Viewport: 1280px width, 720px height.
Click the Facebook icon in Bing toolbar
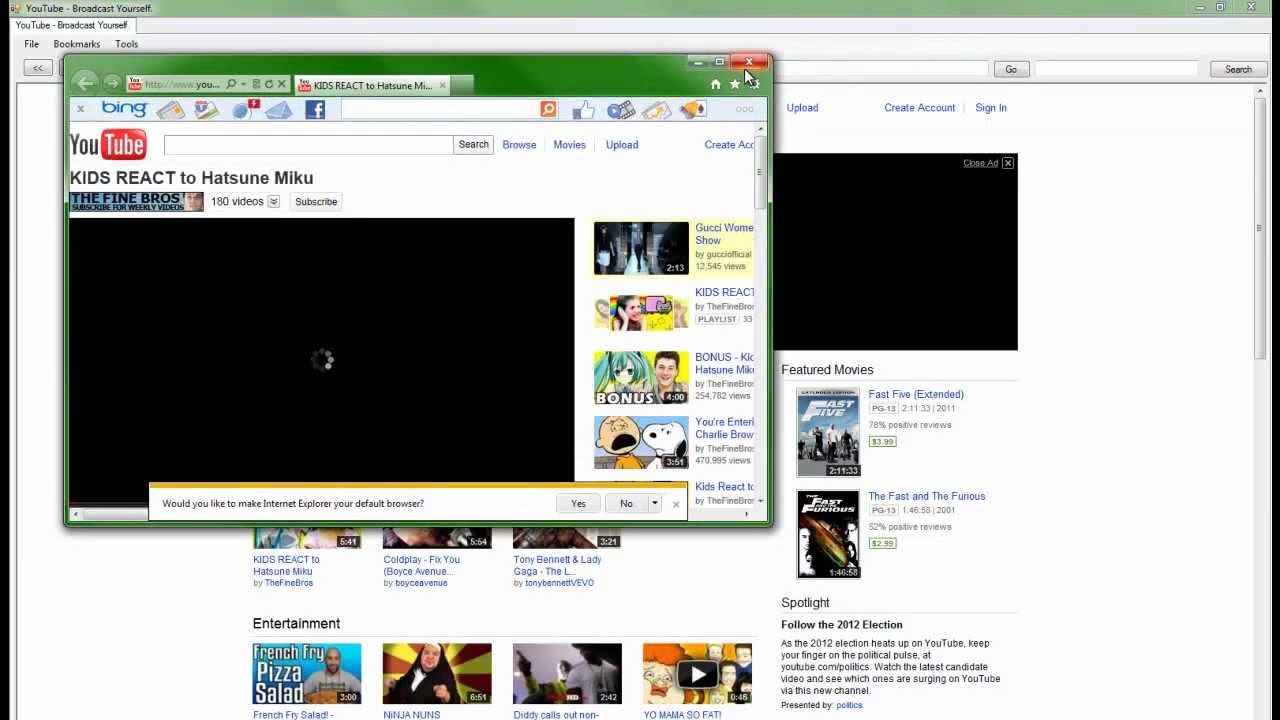pyautogui.click(x=315, y=110)
